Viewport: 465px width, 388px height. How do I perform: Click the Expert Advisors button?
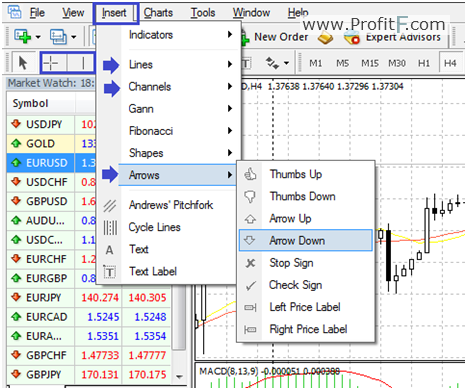click(x=393, y=38)
